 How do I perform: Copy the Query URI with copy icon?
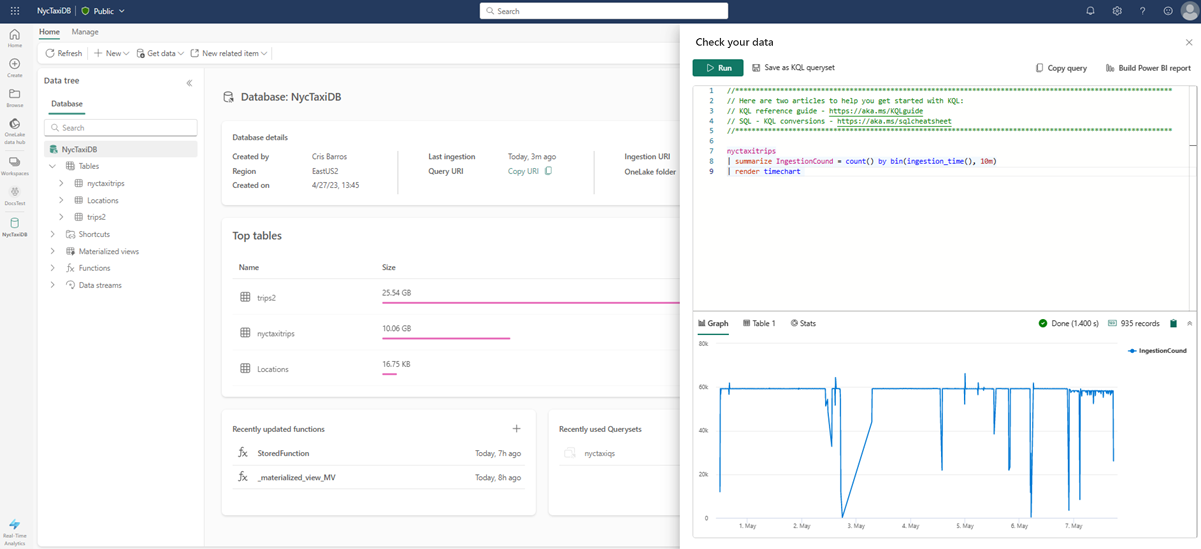[548, 171]
